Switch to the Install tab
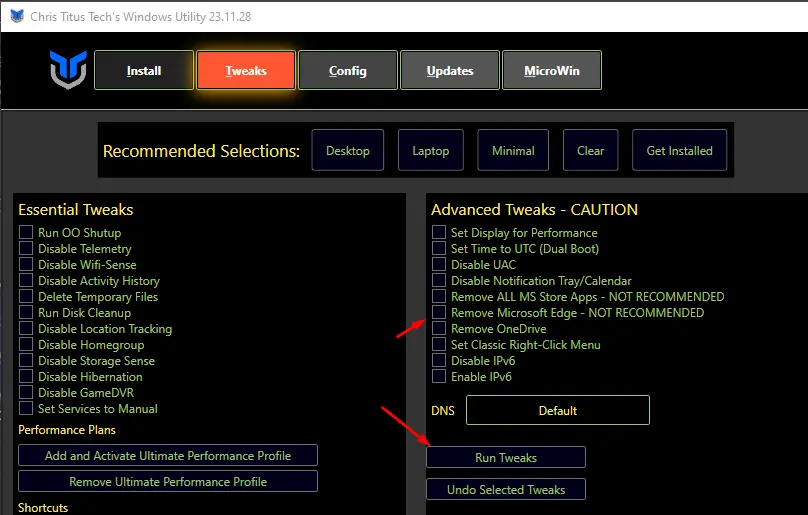 click(144, 71)
